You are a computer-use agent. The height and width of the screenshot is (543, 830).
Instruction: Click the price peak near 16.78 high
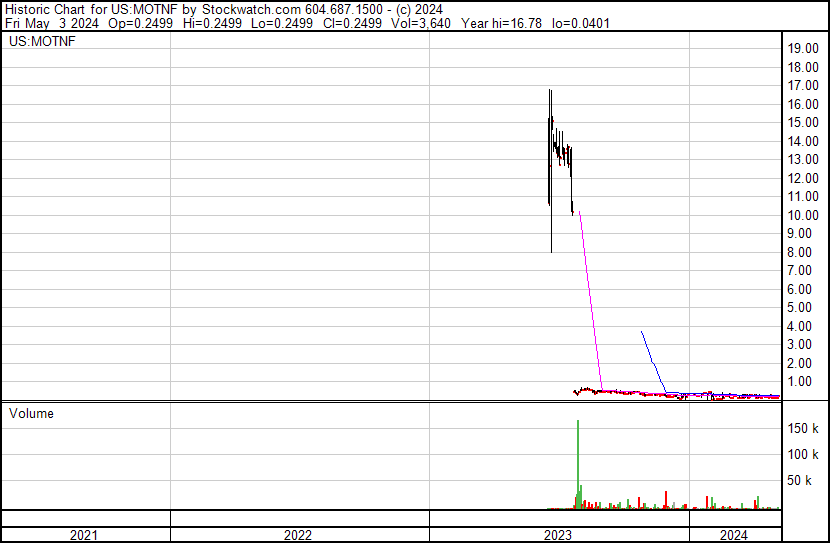pyautogui.click(x=549, y=92)
